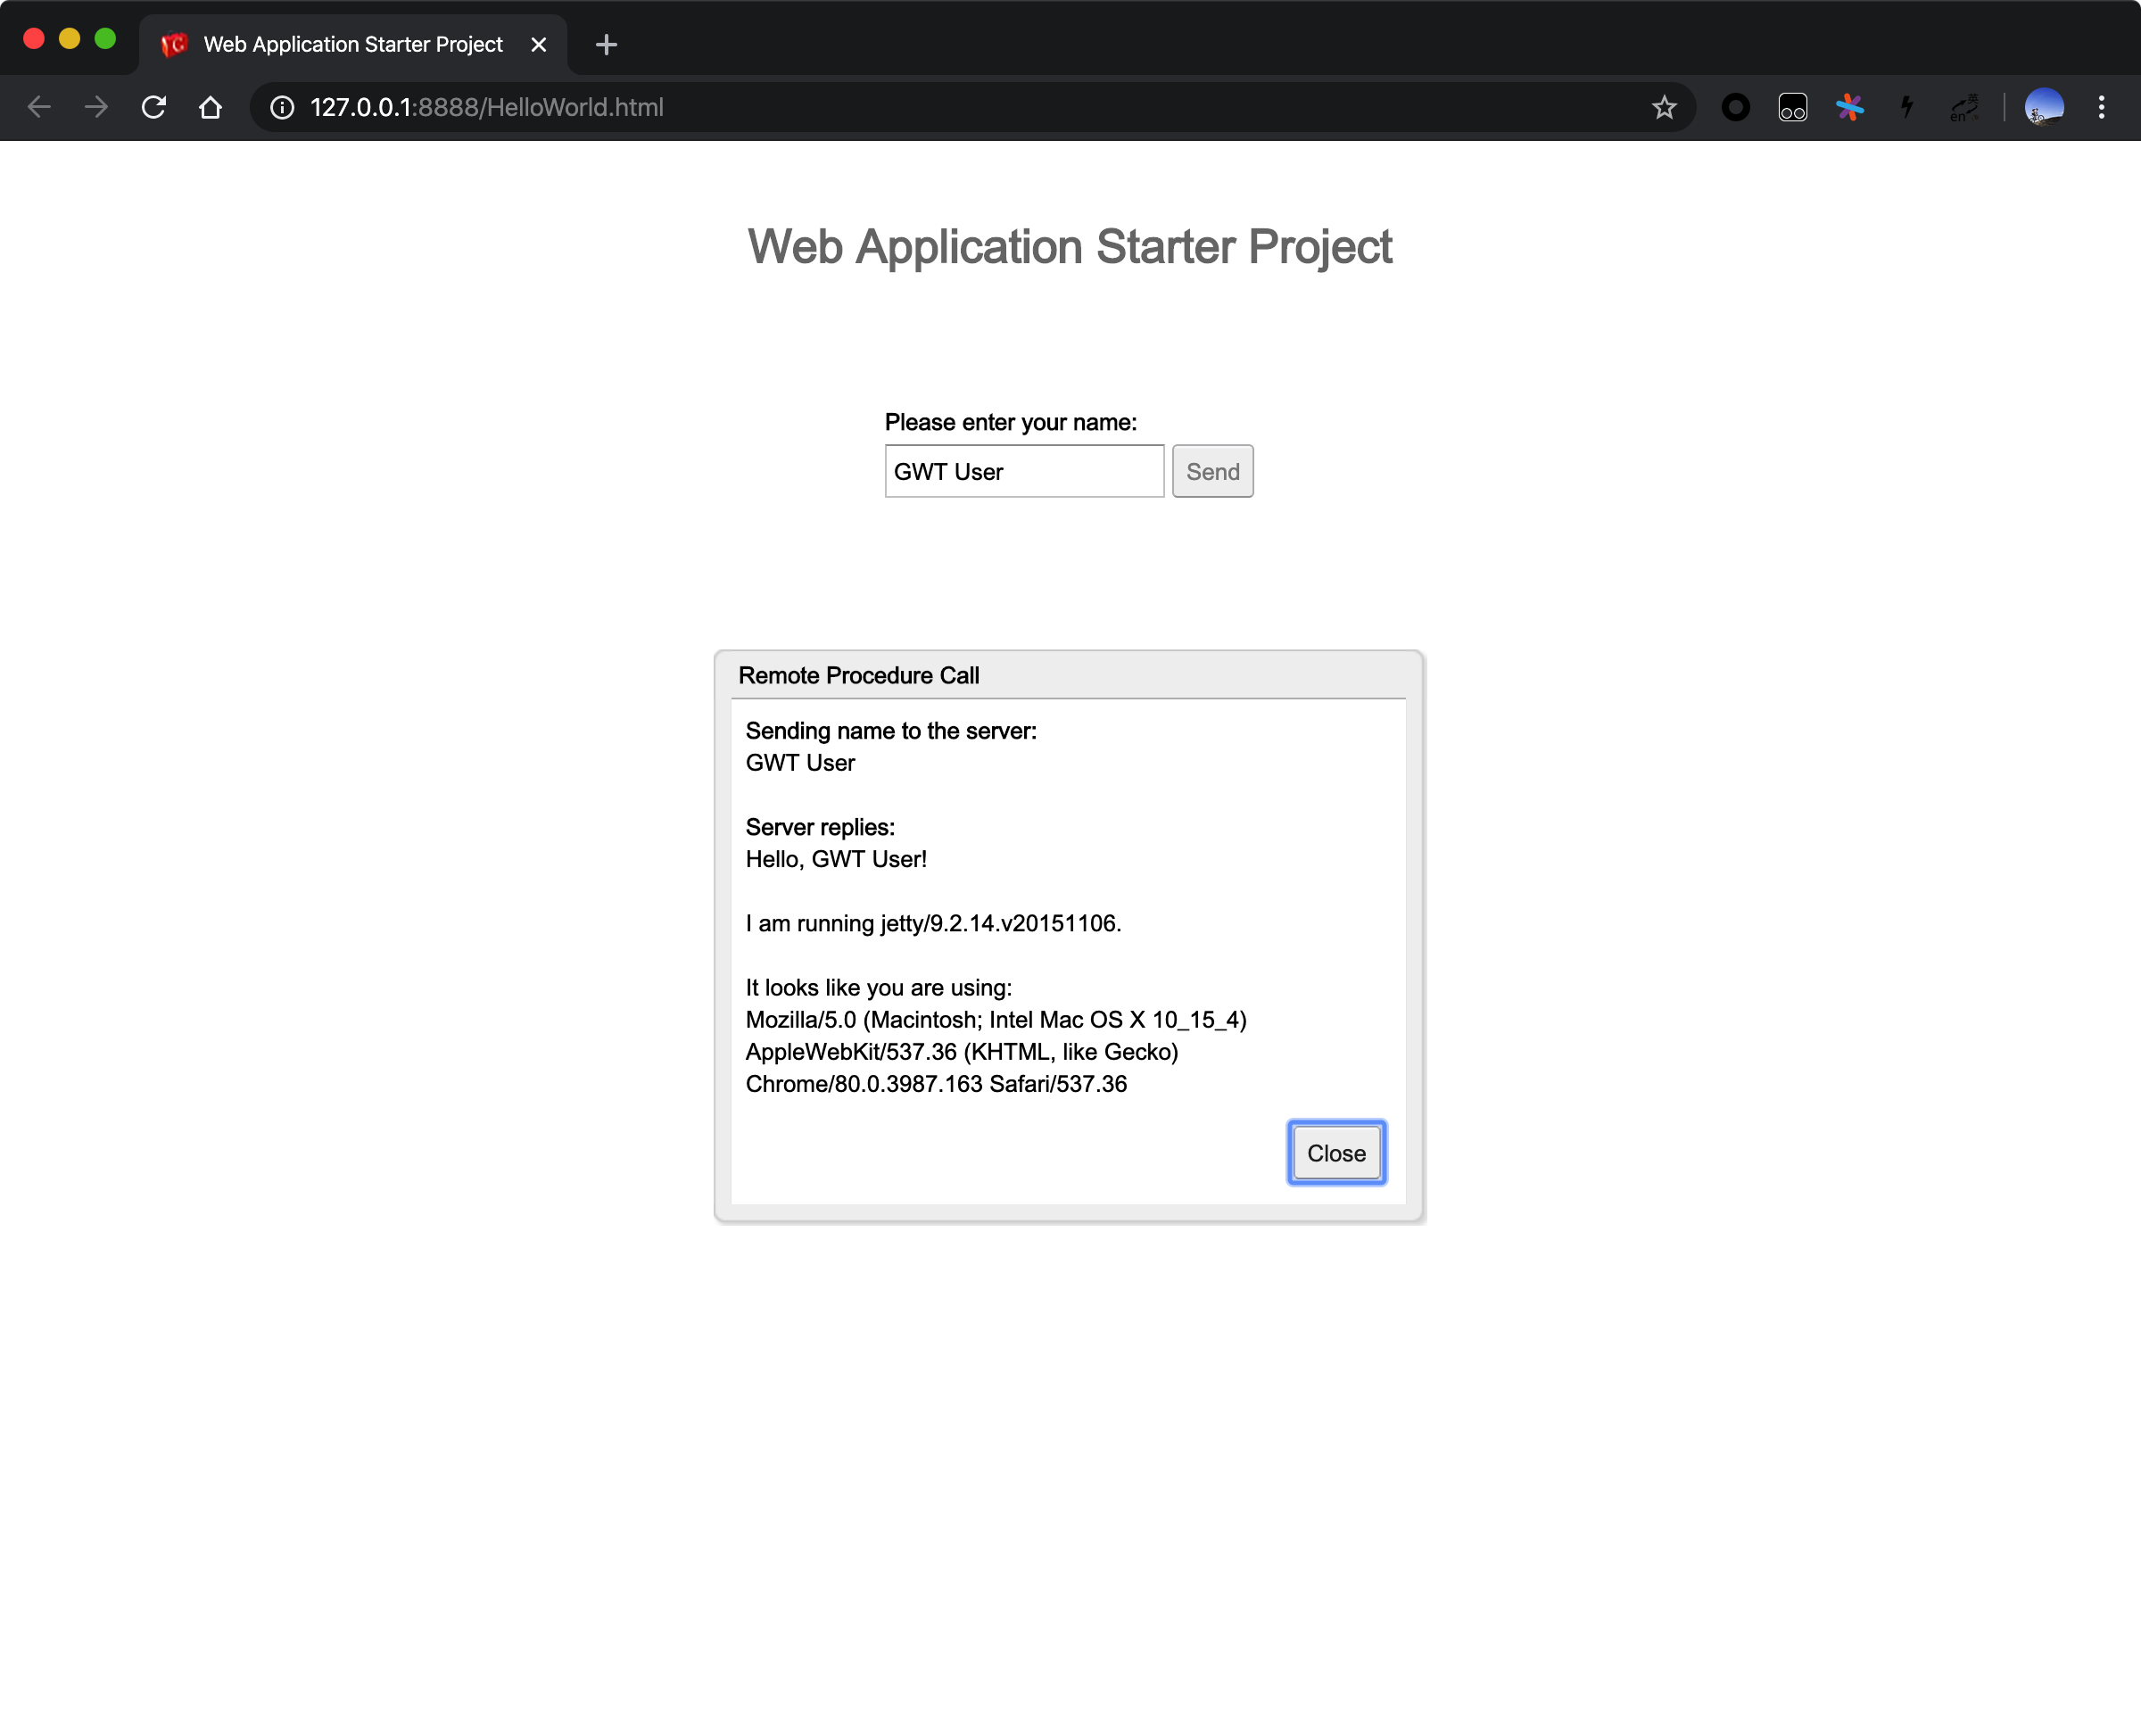The width and height of the screenshot is (2141, 1736).
Task: Open the user profile avatar
Action: click(2044, 107)
